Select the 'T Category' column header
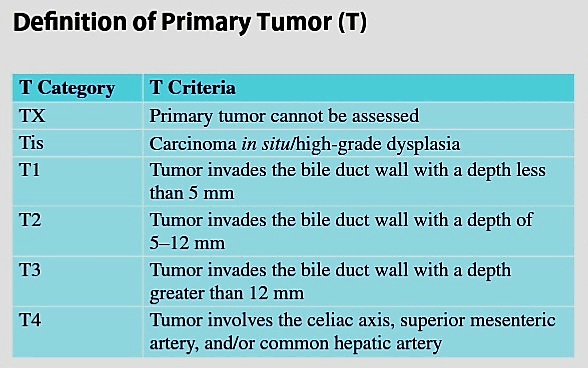This screenshot has height=368, width=588. pyautogui.click(x=78, y=88)
